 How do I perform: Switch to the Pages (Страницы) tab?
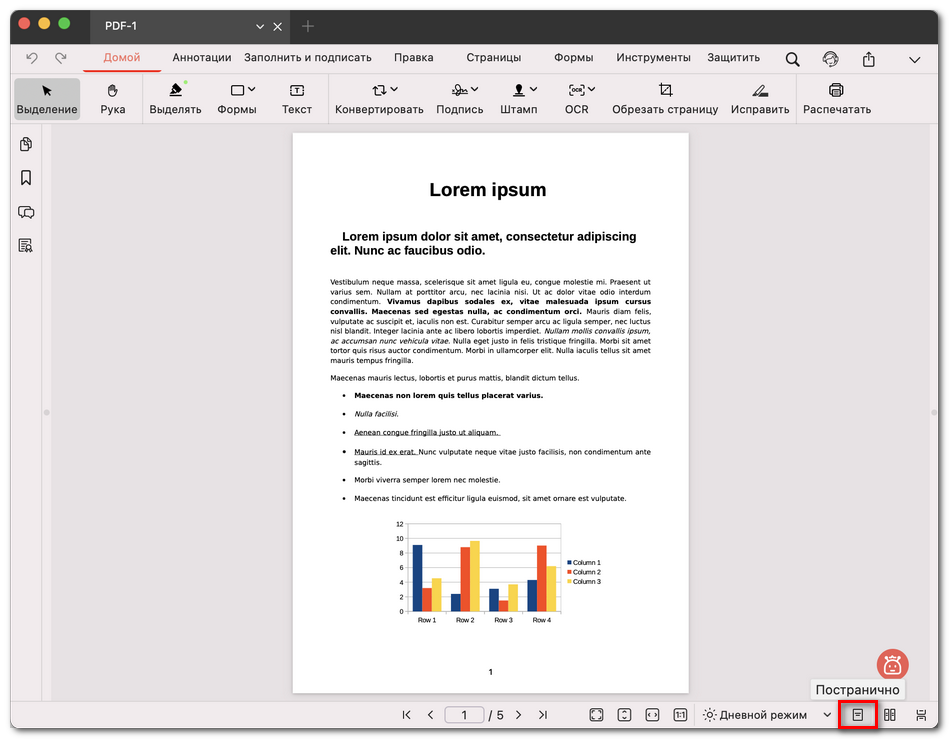pyautogui.click(x=493, y=58)
